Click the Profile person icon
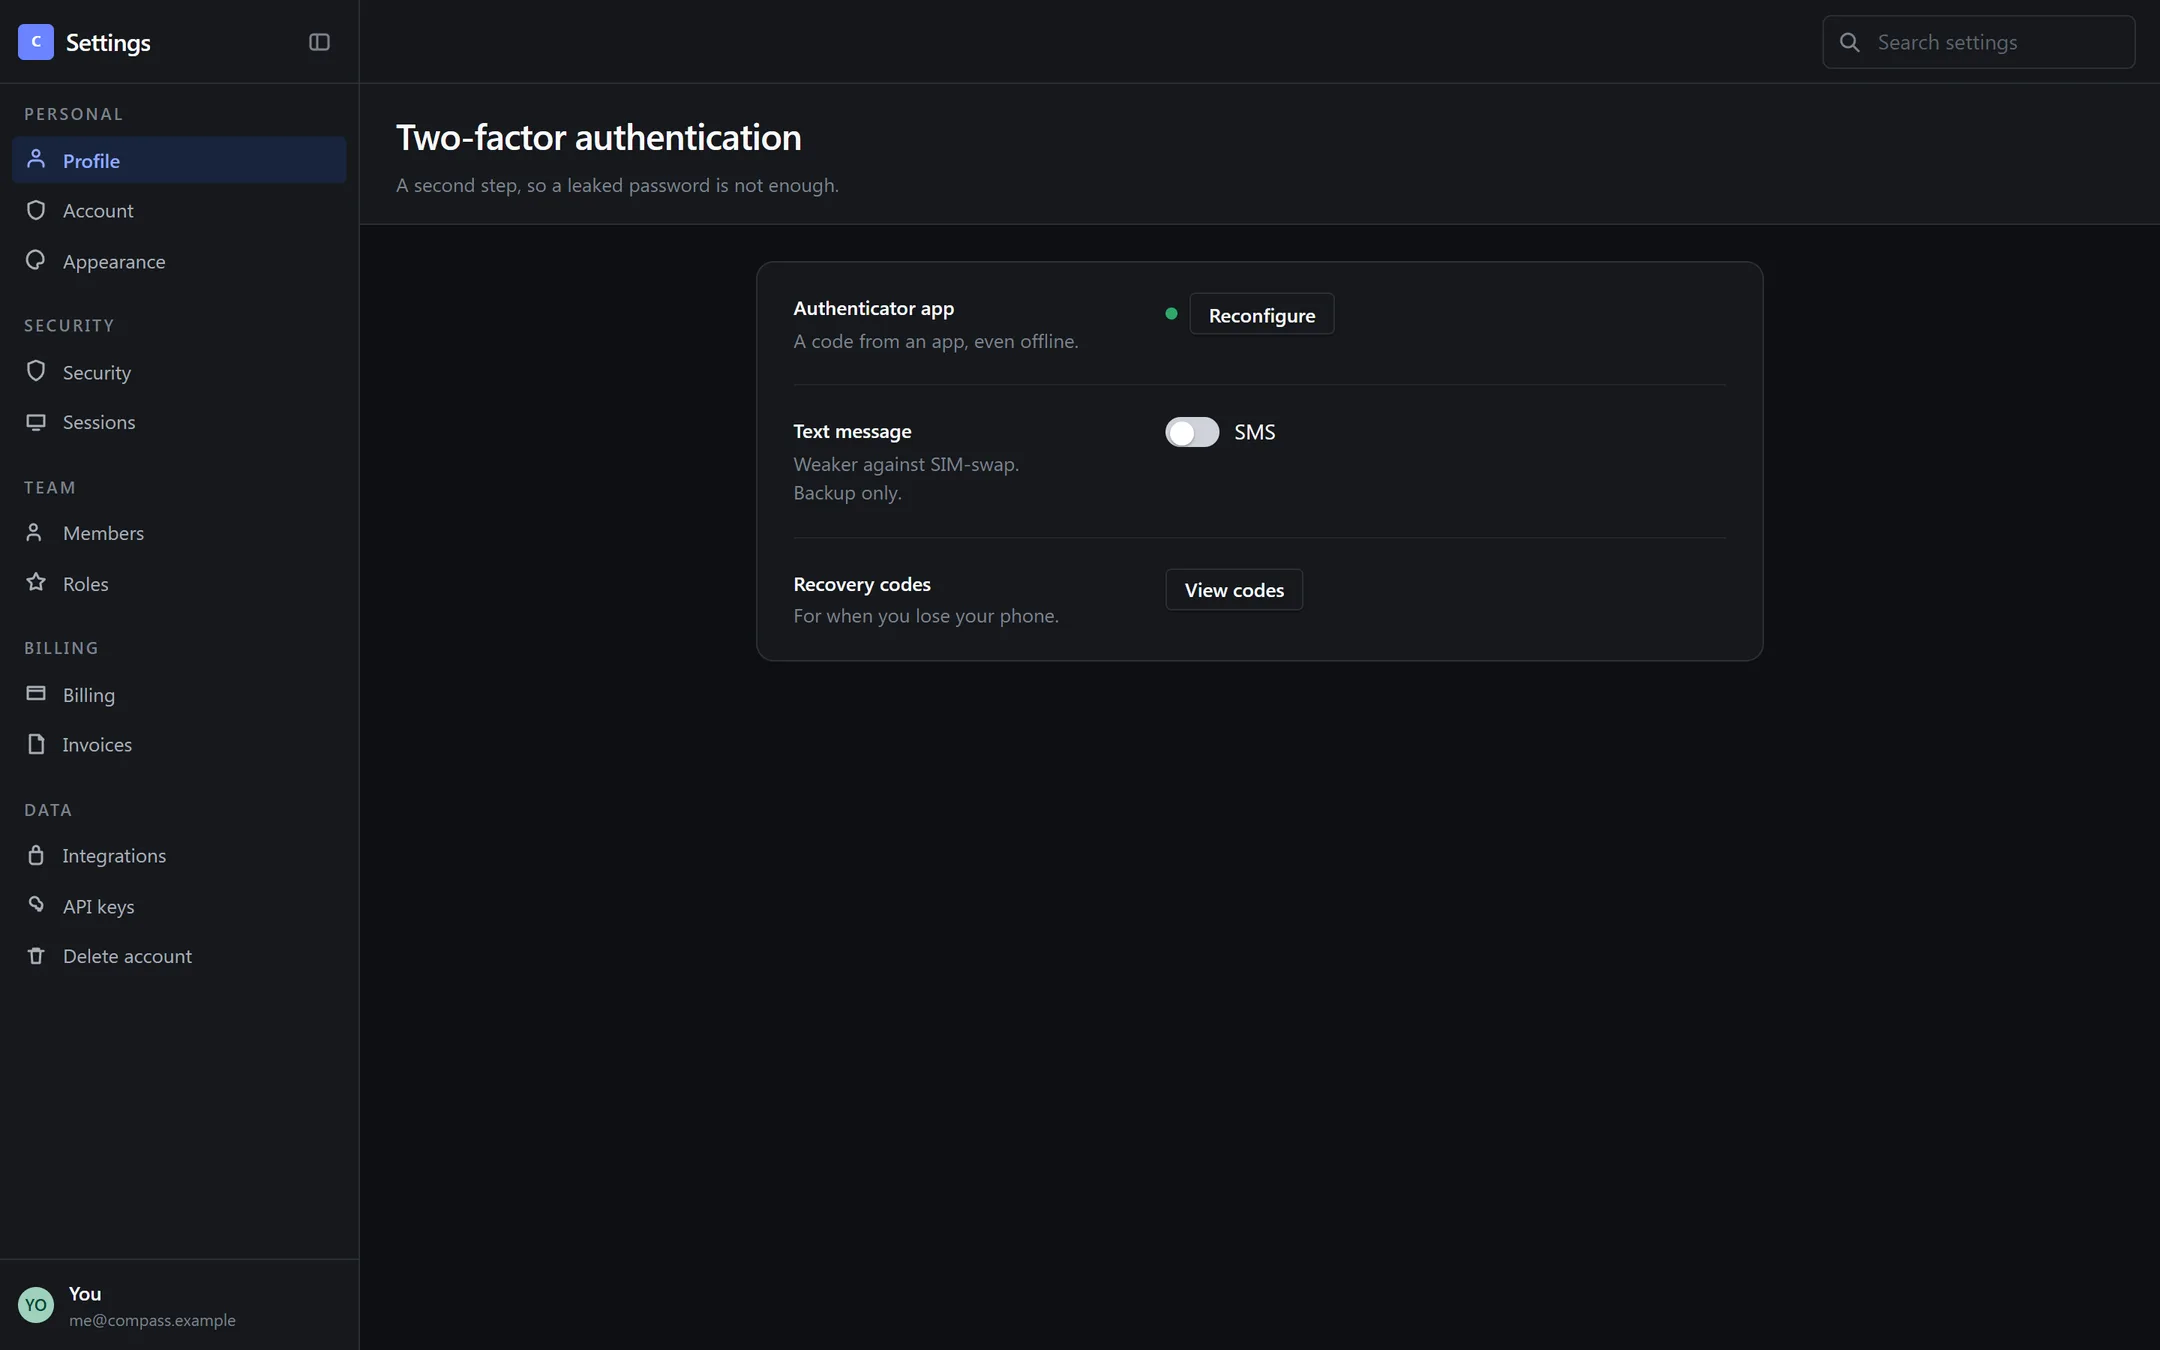 point(36,159)
